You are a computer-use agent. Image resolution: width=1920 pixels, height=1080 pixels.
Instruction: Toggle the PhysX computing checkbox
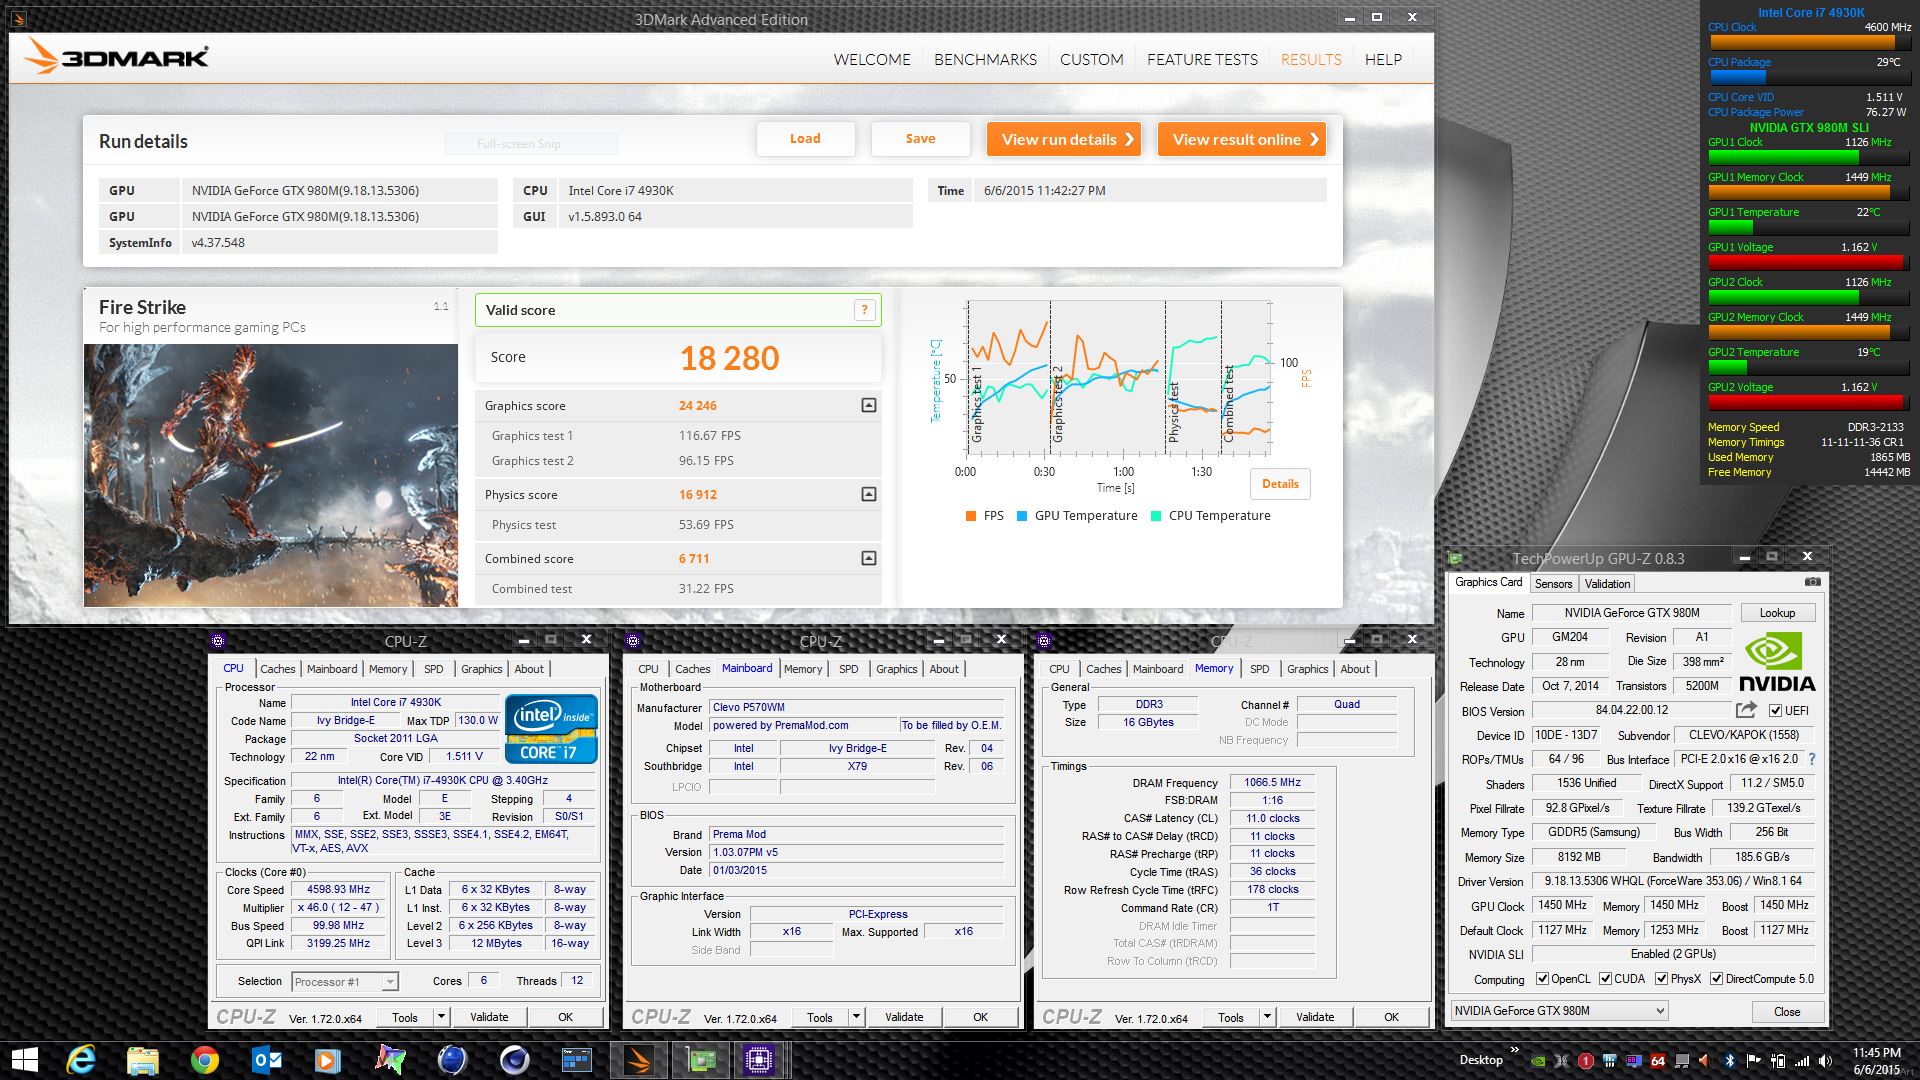tap(1661, 979)
